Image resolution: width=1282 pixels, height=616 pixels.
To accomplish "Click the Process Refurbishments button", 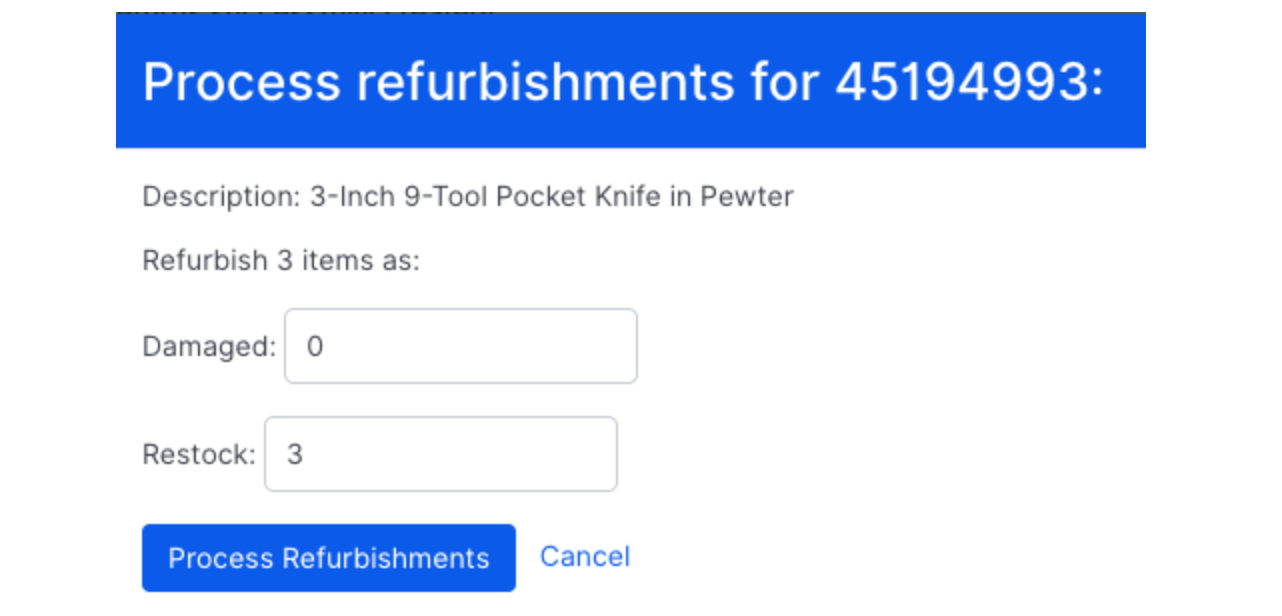I will coord(328,557).
